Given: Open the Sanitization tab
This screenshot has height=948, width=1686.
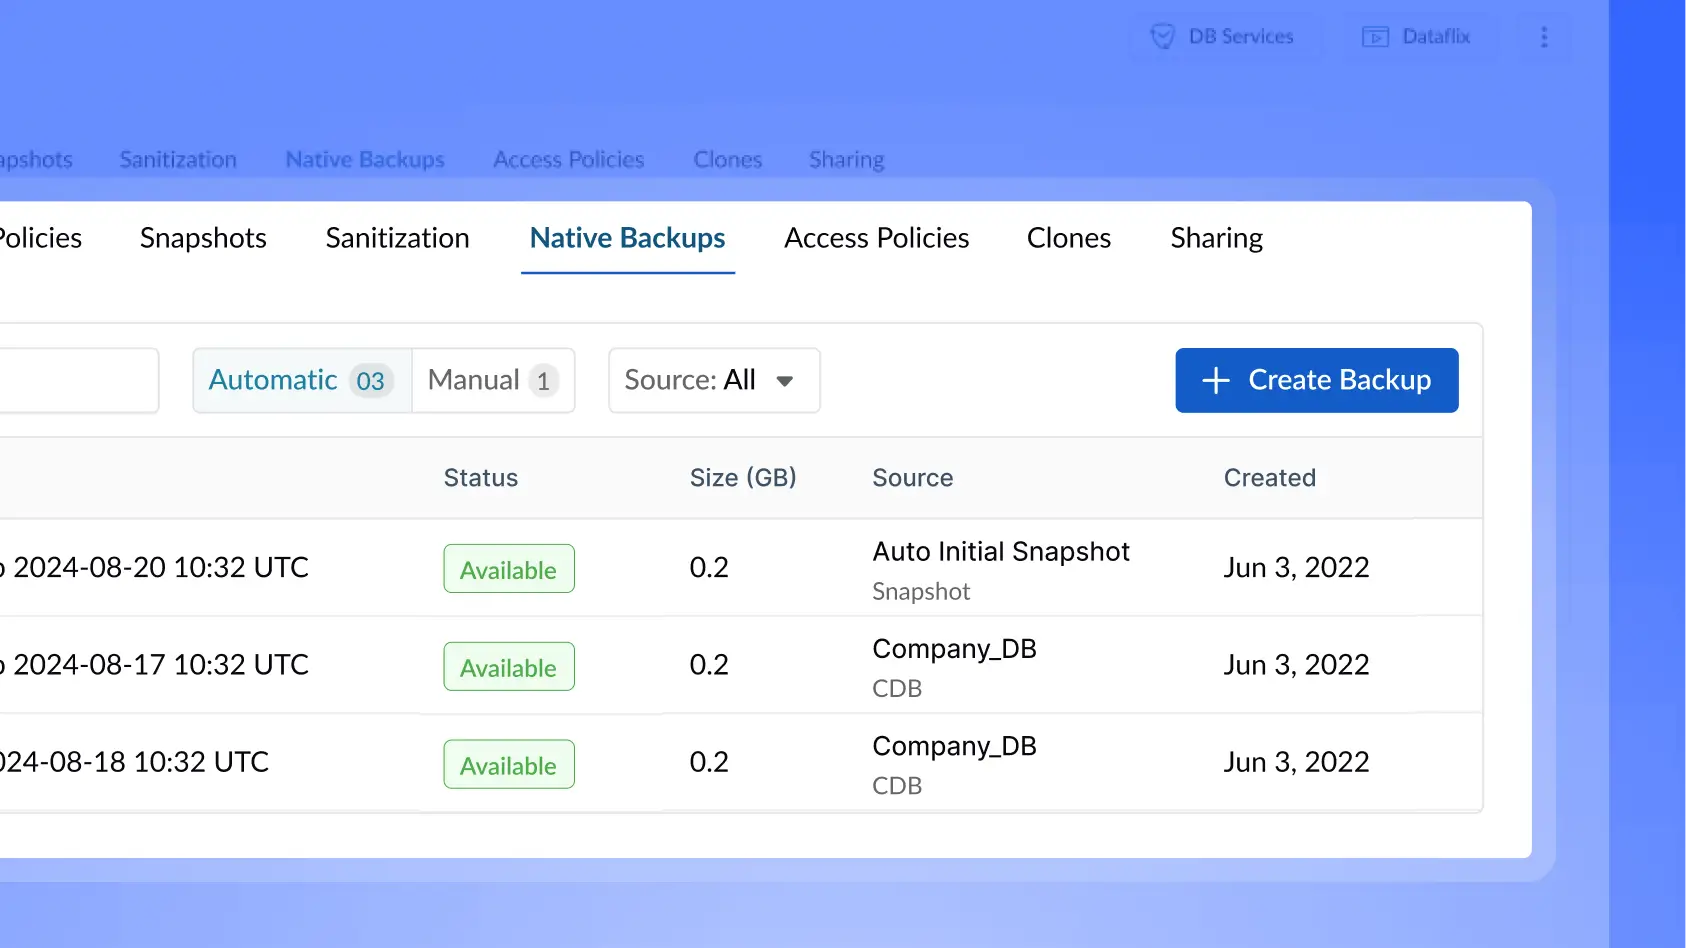Looking at the screenshot, I should click(x=397, y=238).
